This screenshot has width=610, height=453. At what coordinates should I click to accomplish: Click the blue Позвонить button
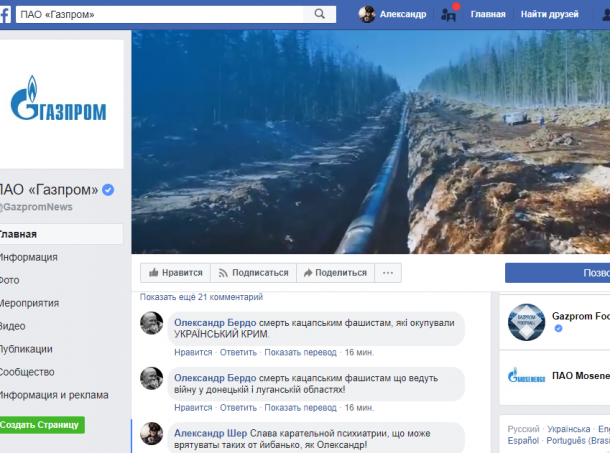557,273
